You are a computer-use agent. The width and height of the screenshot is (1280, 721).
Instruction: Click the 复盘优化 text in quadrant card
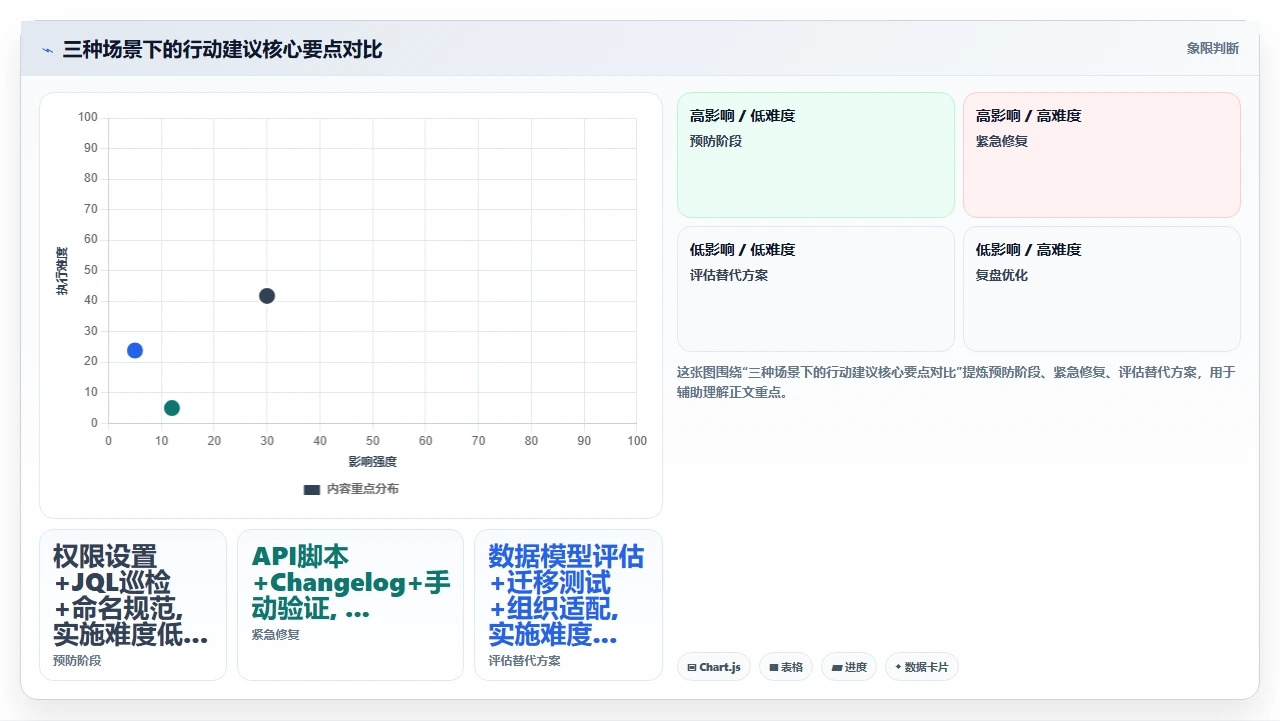click(1002, 275)
